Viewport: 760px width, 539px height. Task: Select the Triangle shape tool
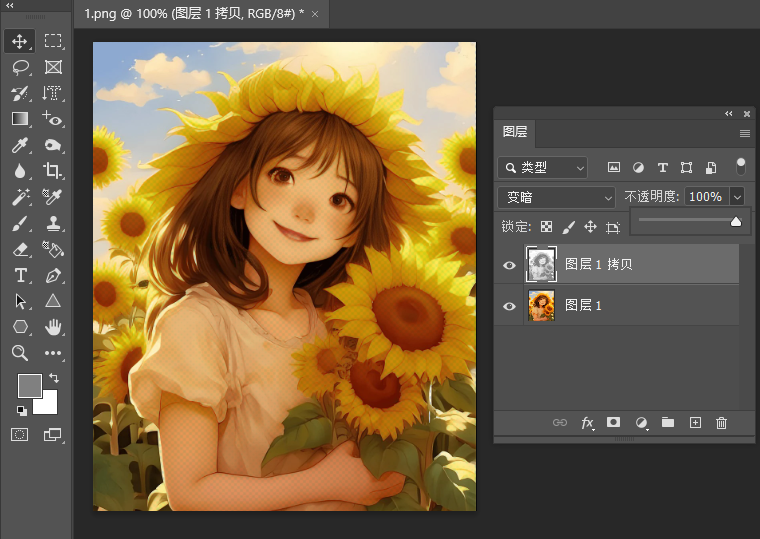[53, 301]
